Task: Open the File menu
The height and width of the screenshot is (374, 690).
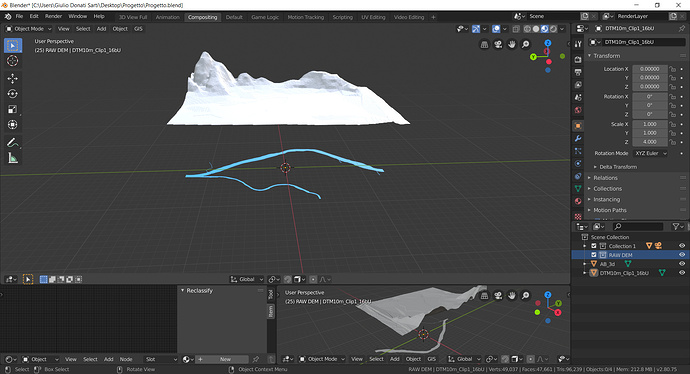Action: pyautogui.click(x=19, y=16)
